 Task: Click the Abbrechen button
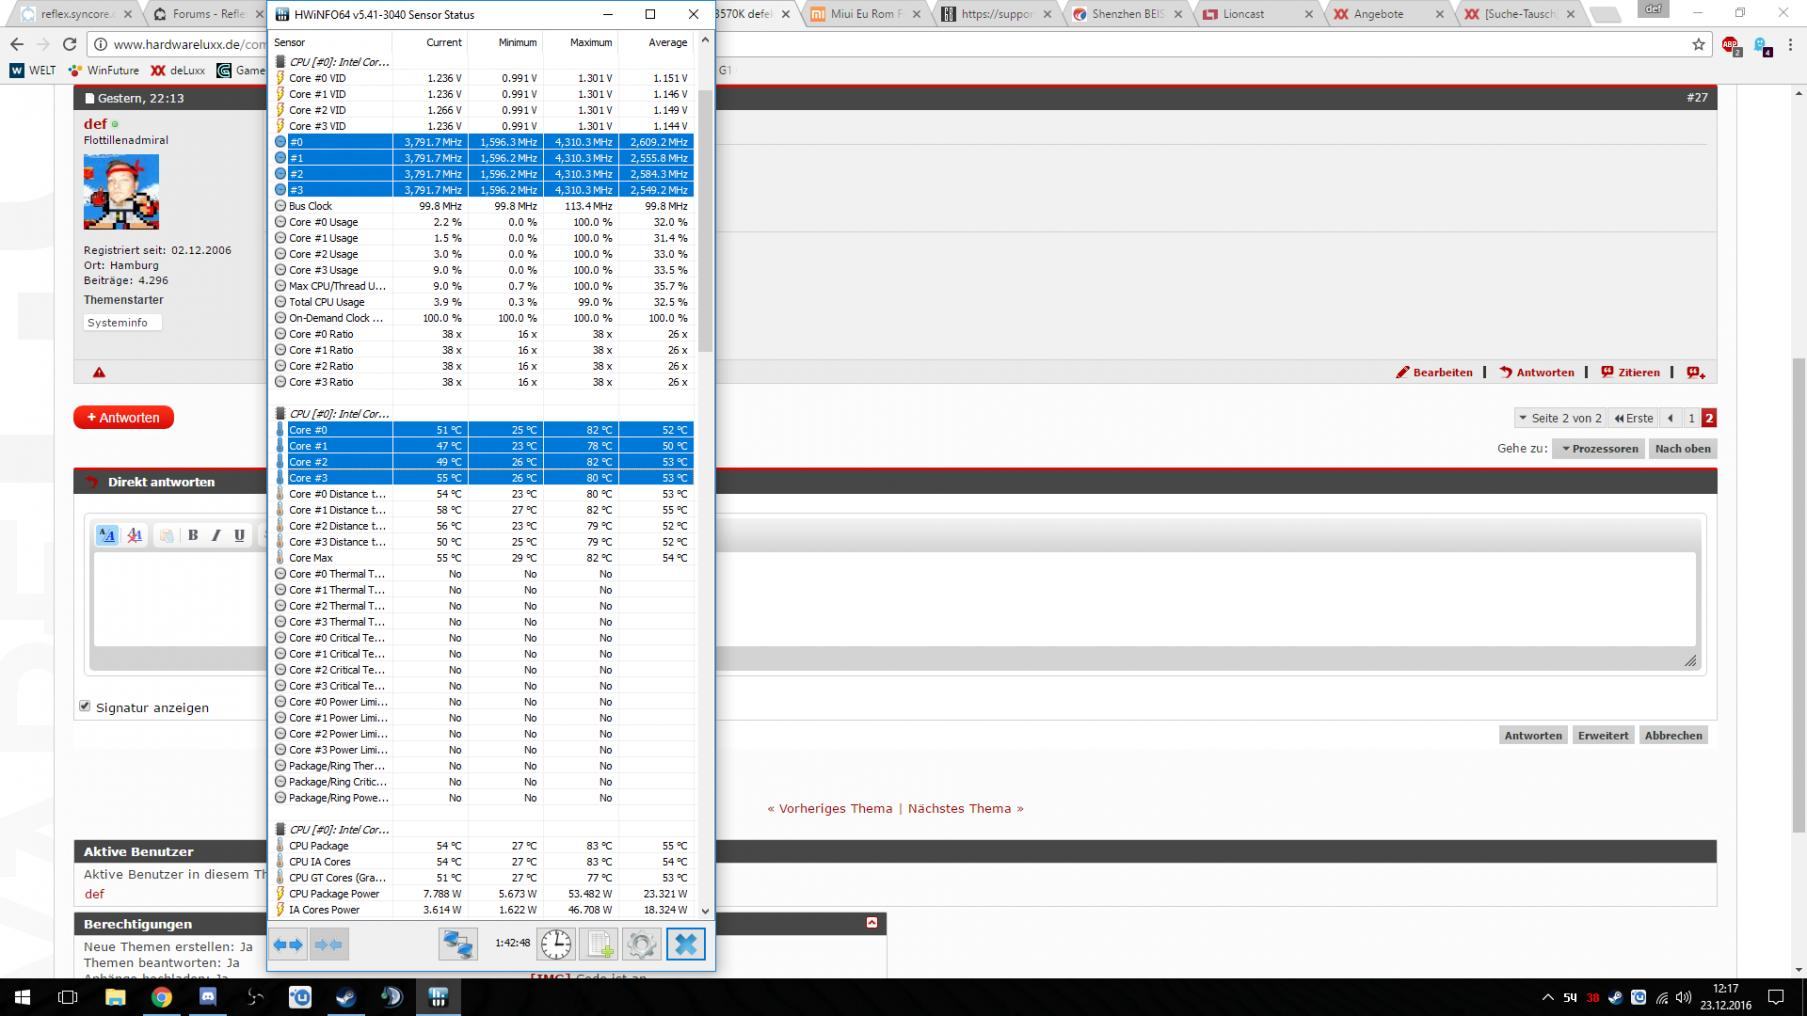coord(1673,735)
